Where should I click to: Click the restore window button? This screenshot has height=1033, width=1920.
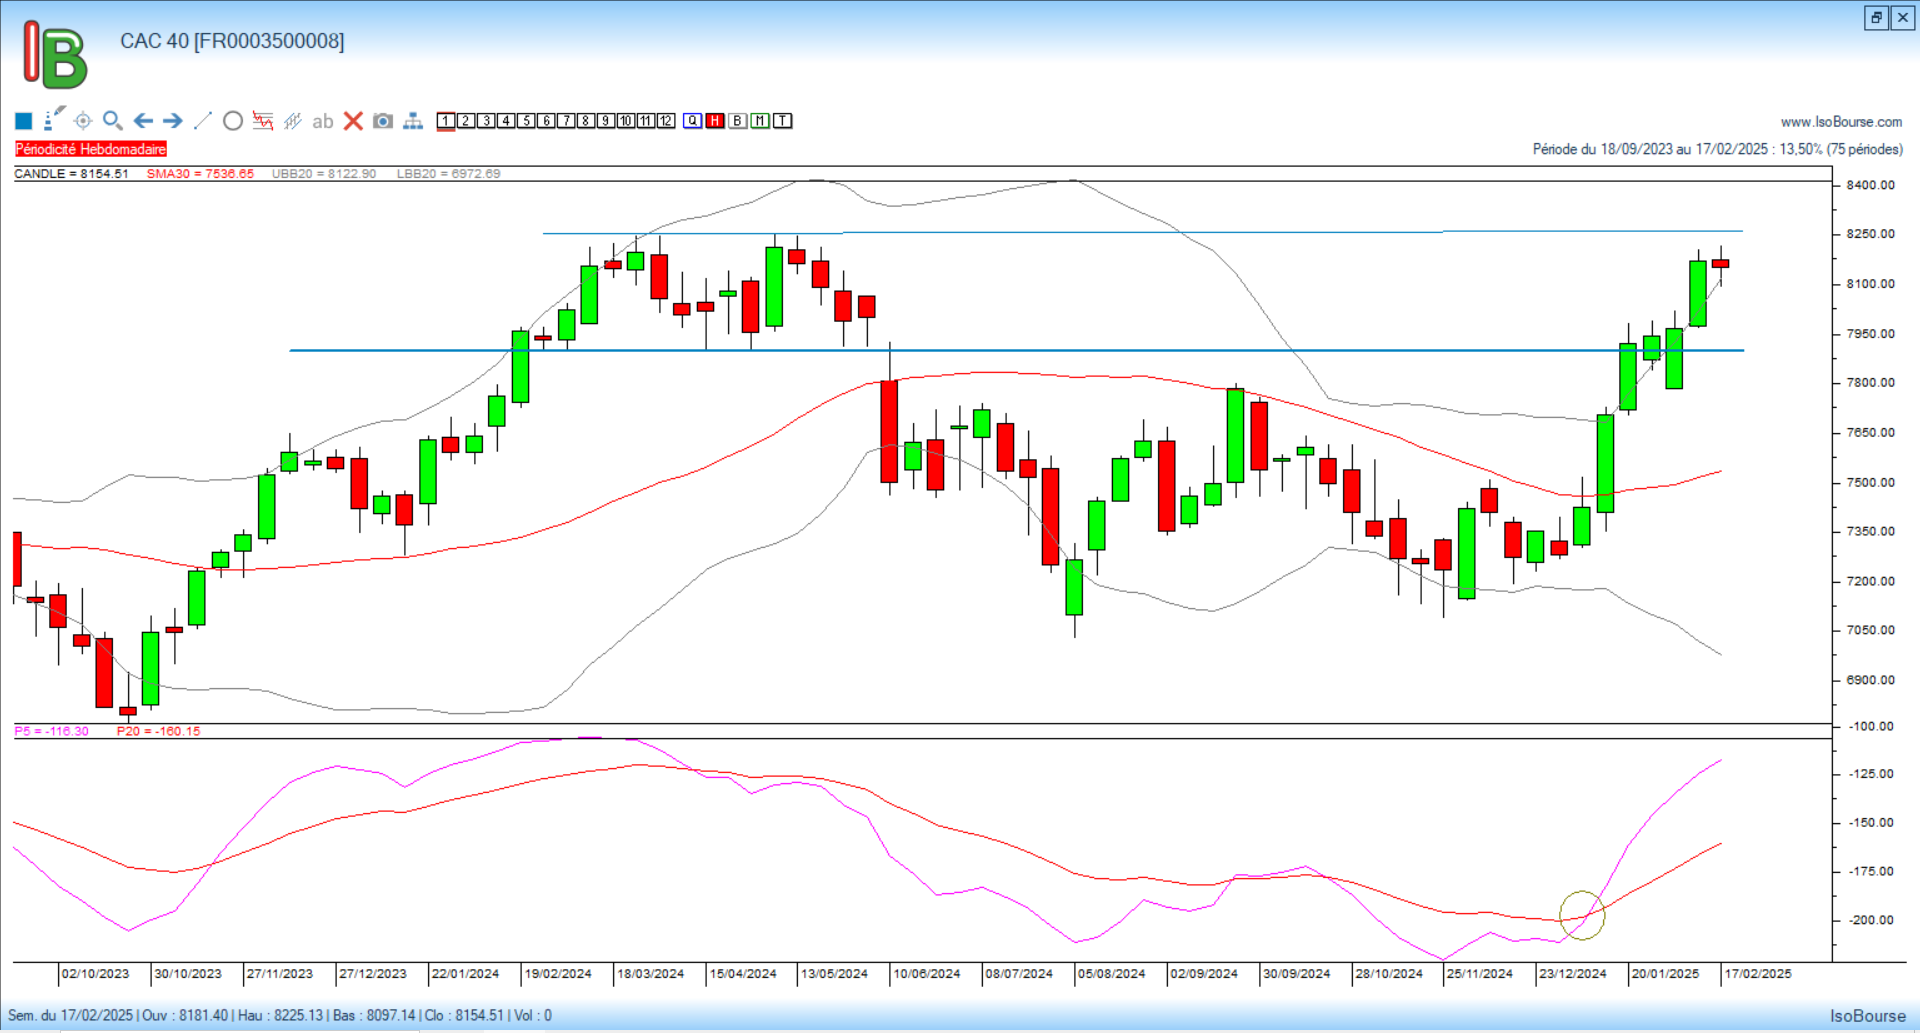coord(1876,17)
